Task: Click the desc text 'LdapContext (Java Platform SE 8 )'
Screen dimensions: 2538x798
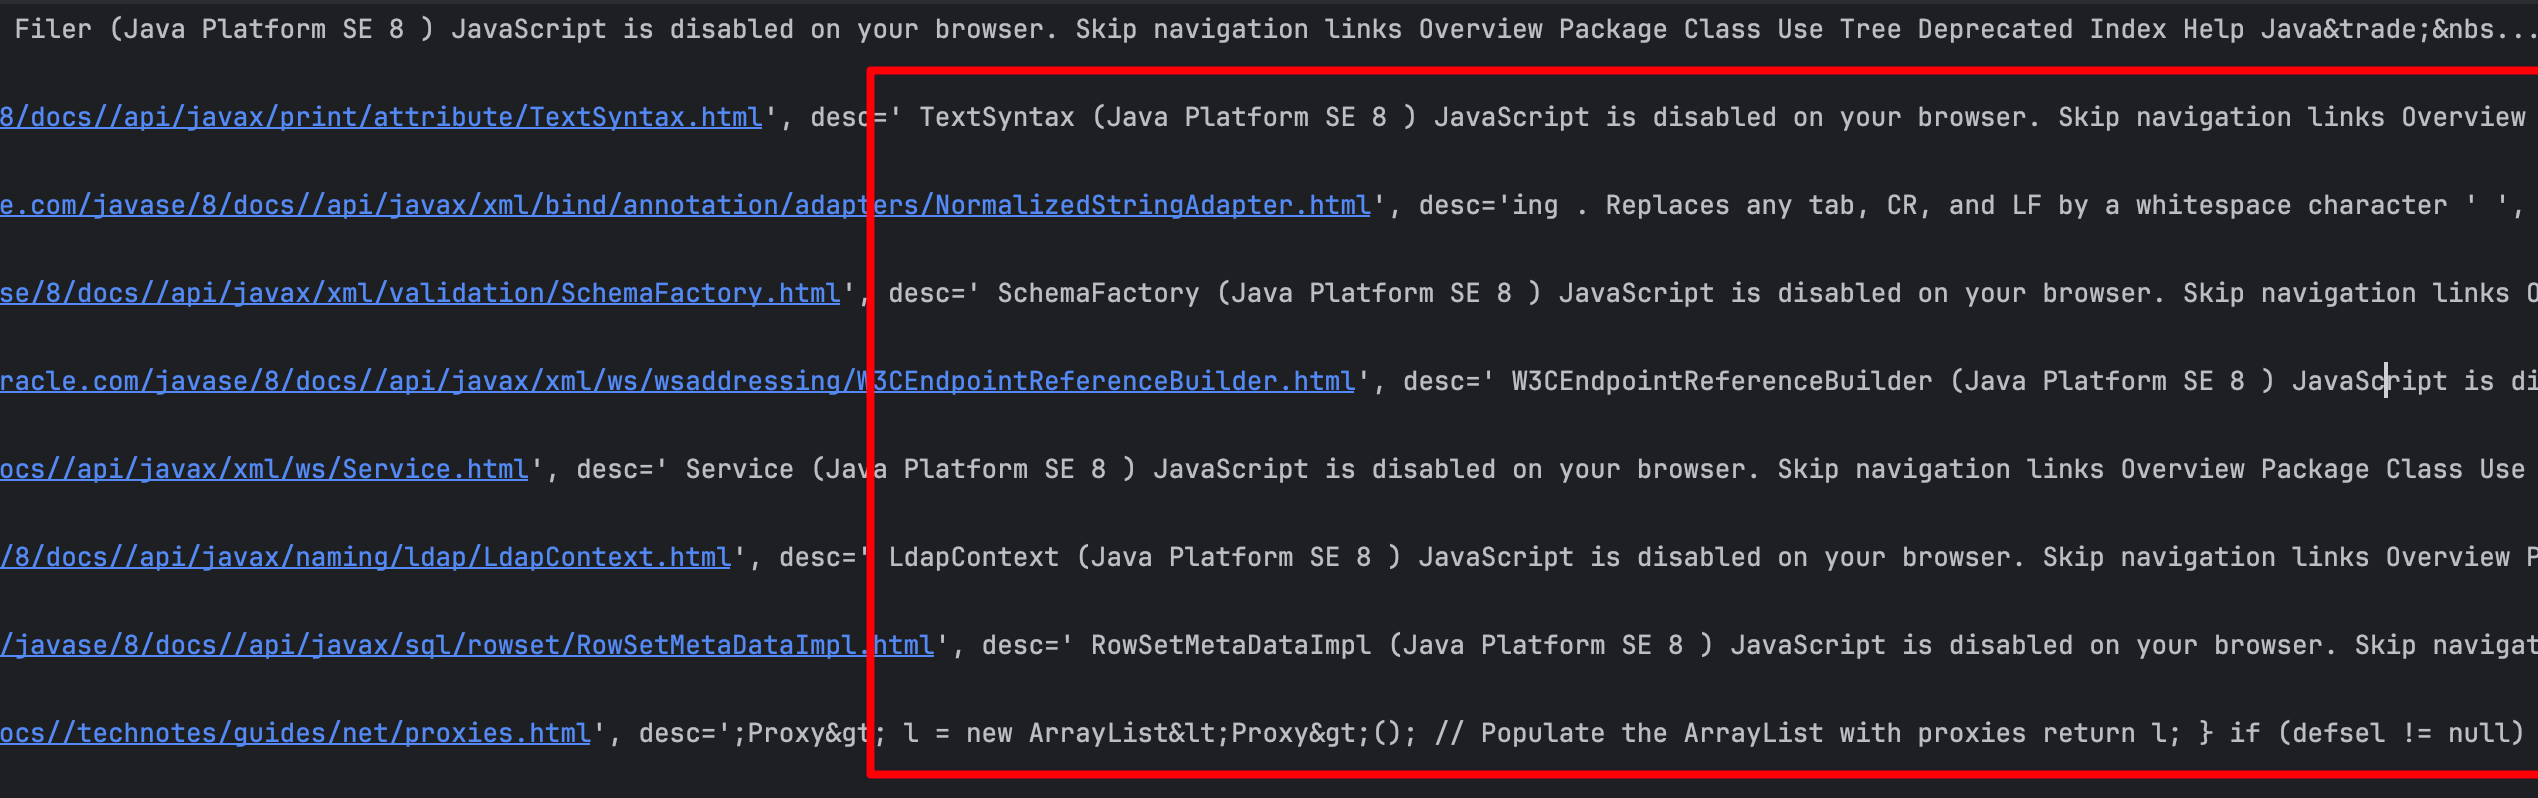Action: [1145, 557]
